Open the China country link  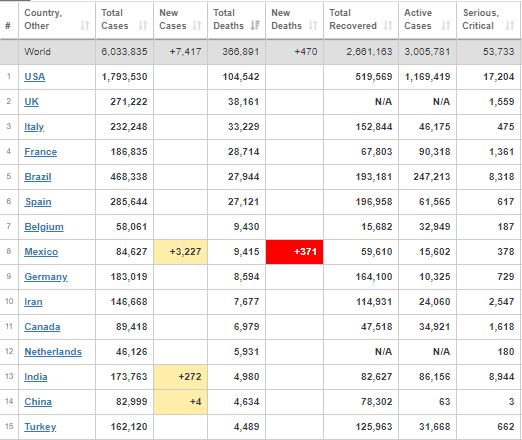pos(38,402)
